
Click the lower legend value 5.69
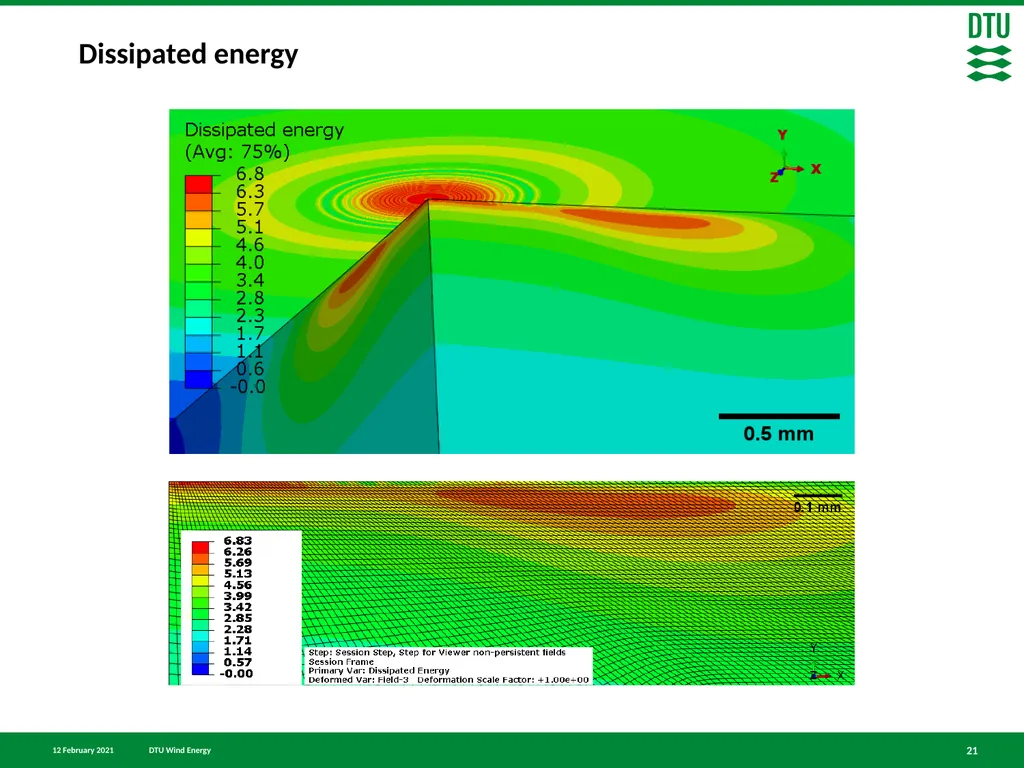238,563
